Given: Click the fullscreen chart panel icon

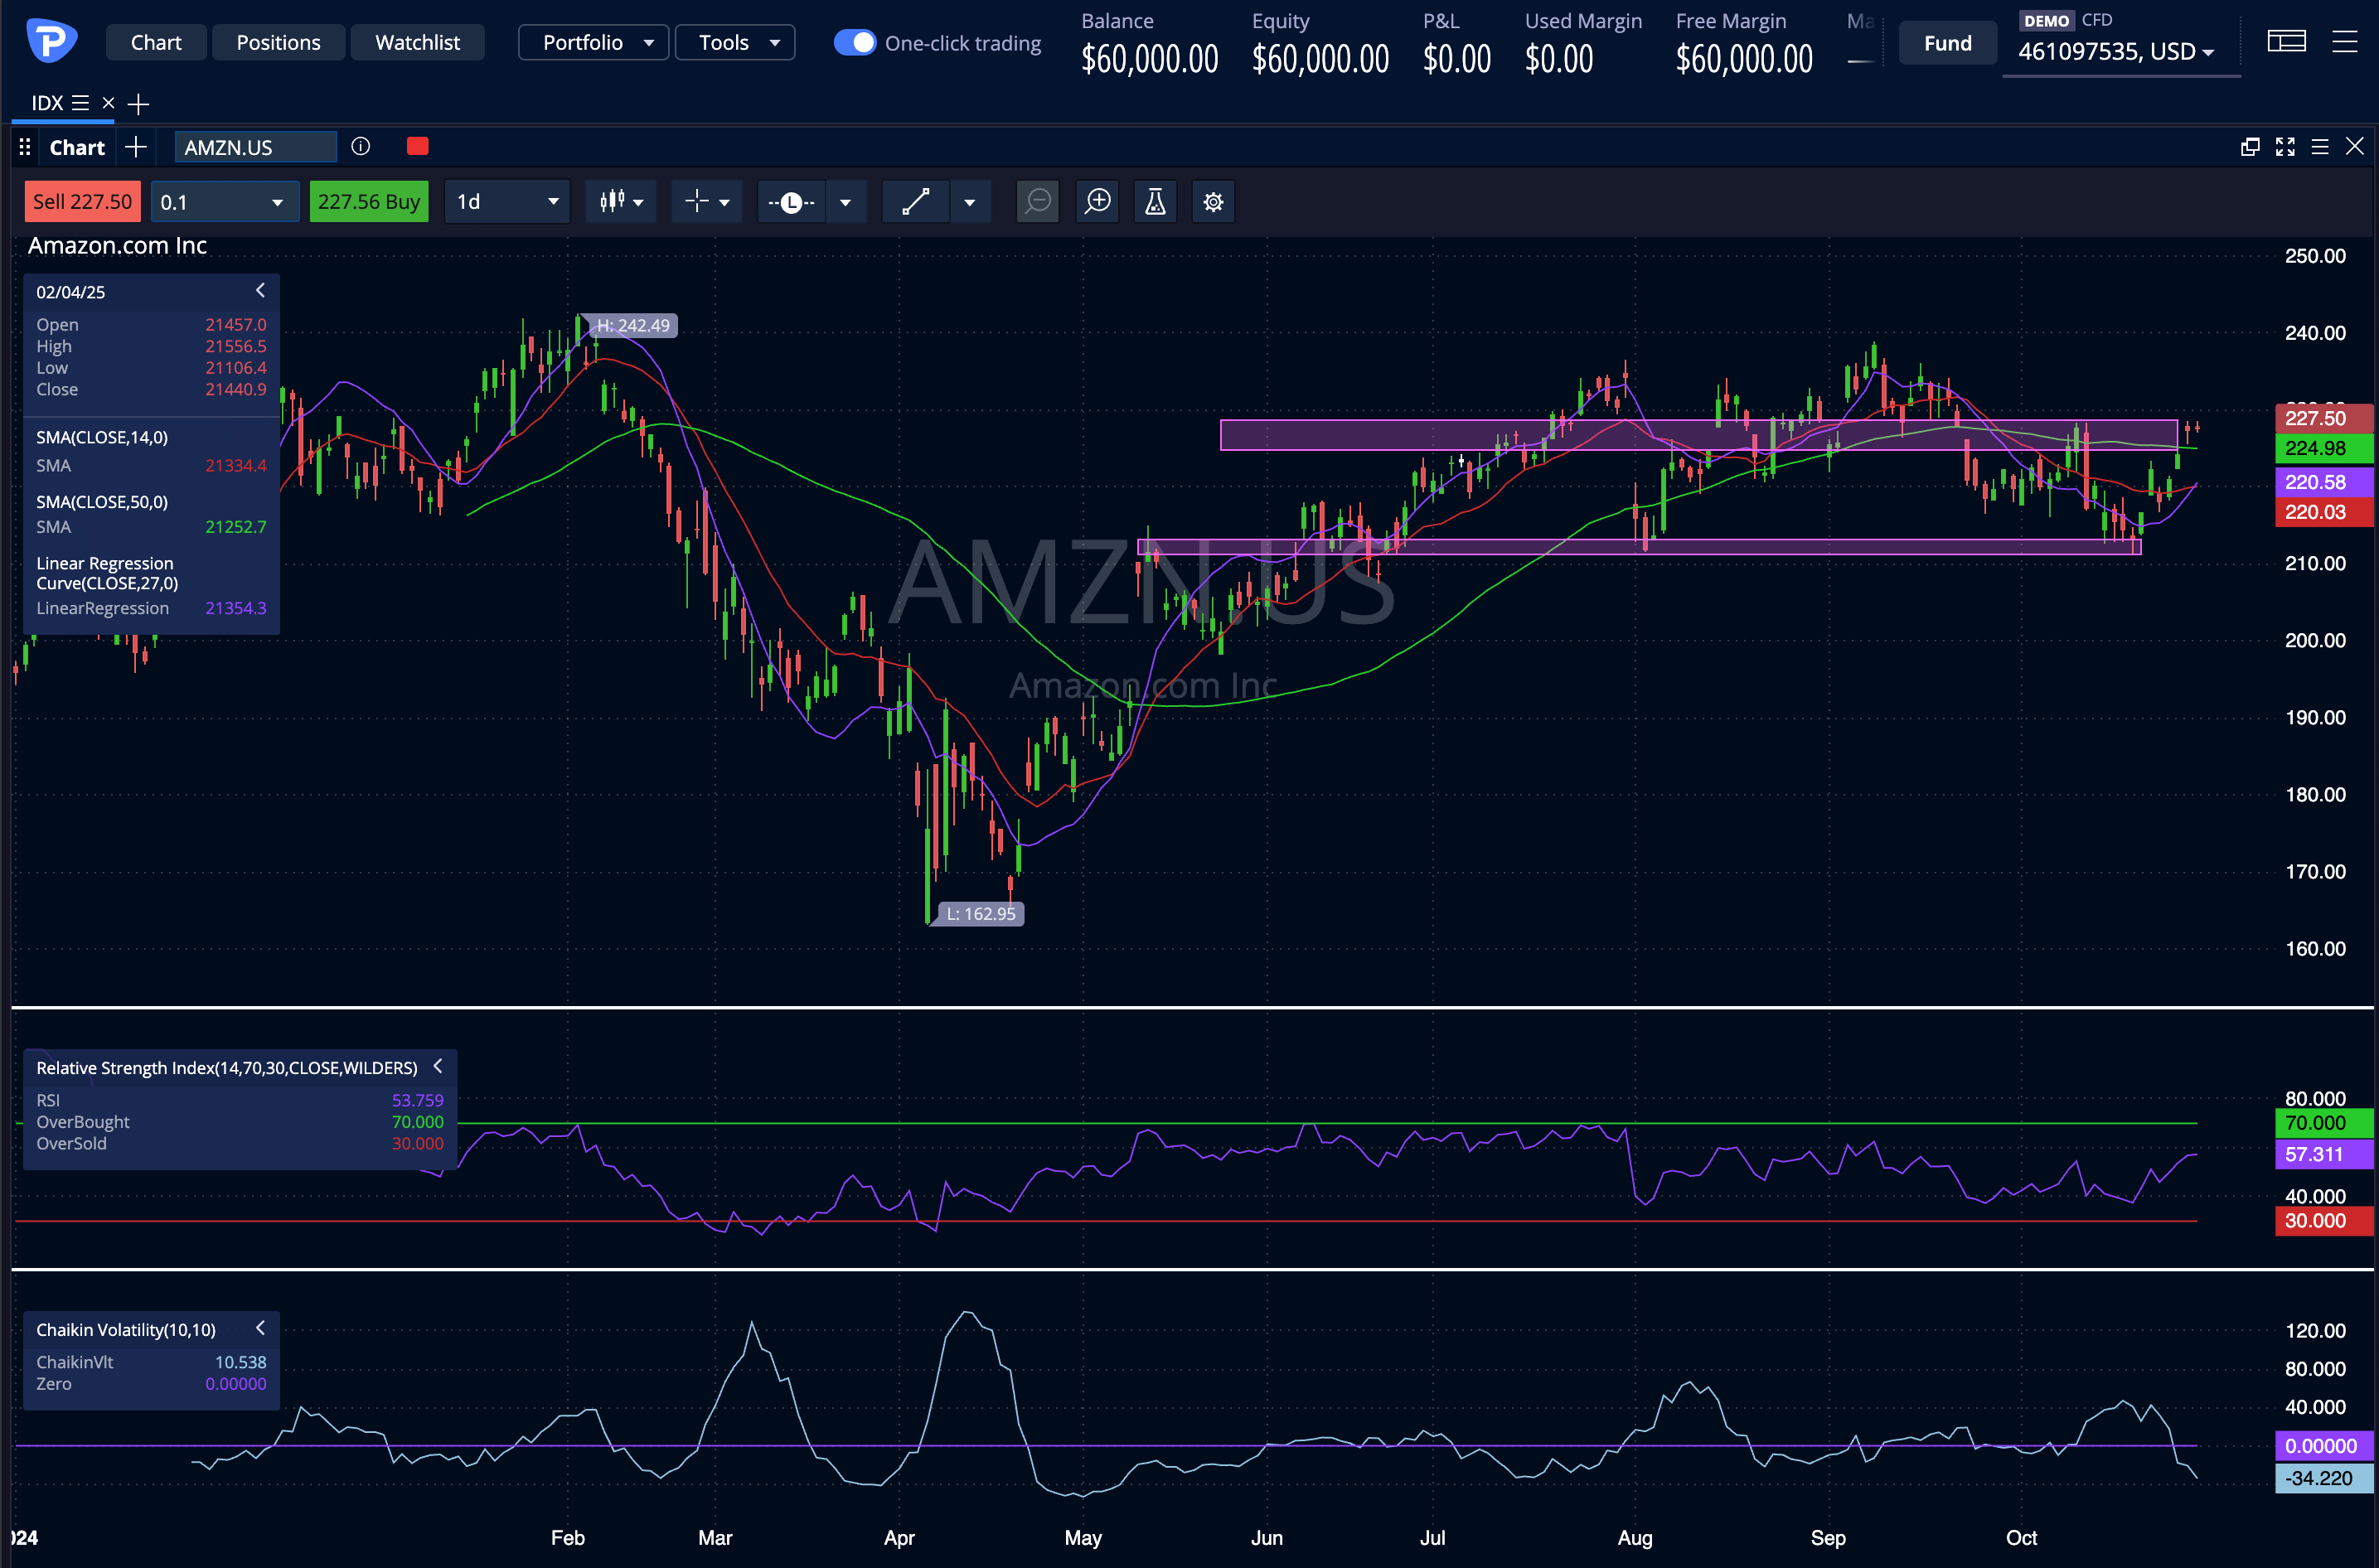Looking at the screenshot, I should coord(2285,147).
